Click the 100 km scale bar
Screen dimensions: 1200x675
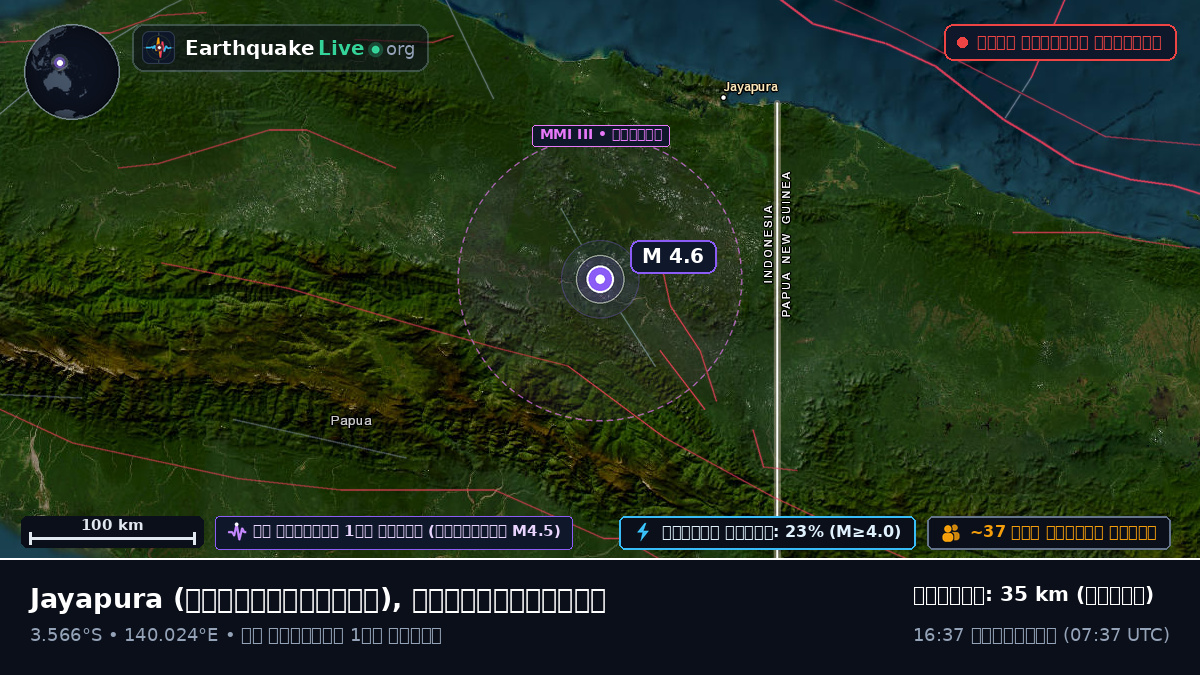112,532
